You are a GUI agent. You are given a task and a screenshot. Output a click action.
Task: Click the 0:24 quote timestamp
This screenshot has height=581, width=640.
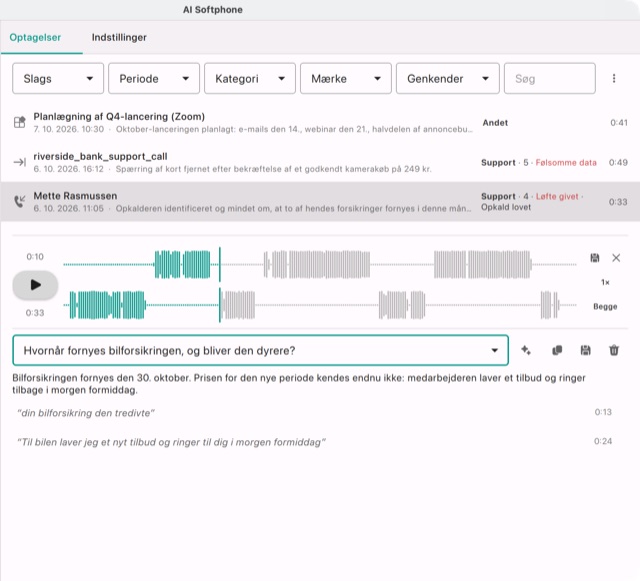click(x=603, y=441)
